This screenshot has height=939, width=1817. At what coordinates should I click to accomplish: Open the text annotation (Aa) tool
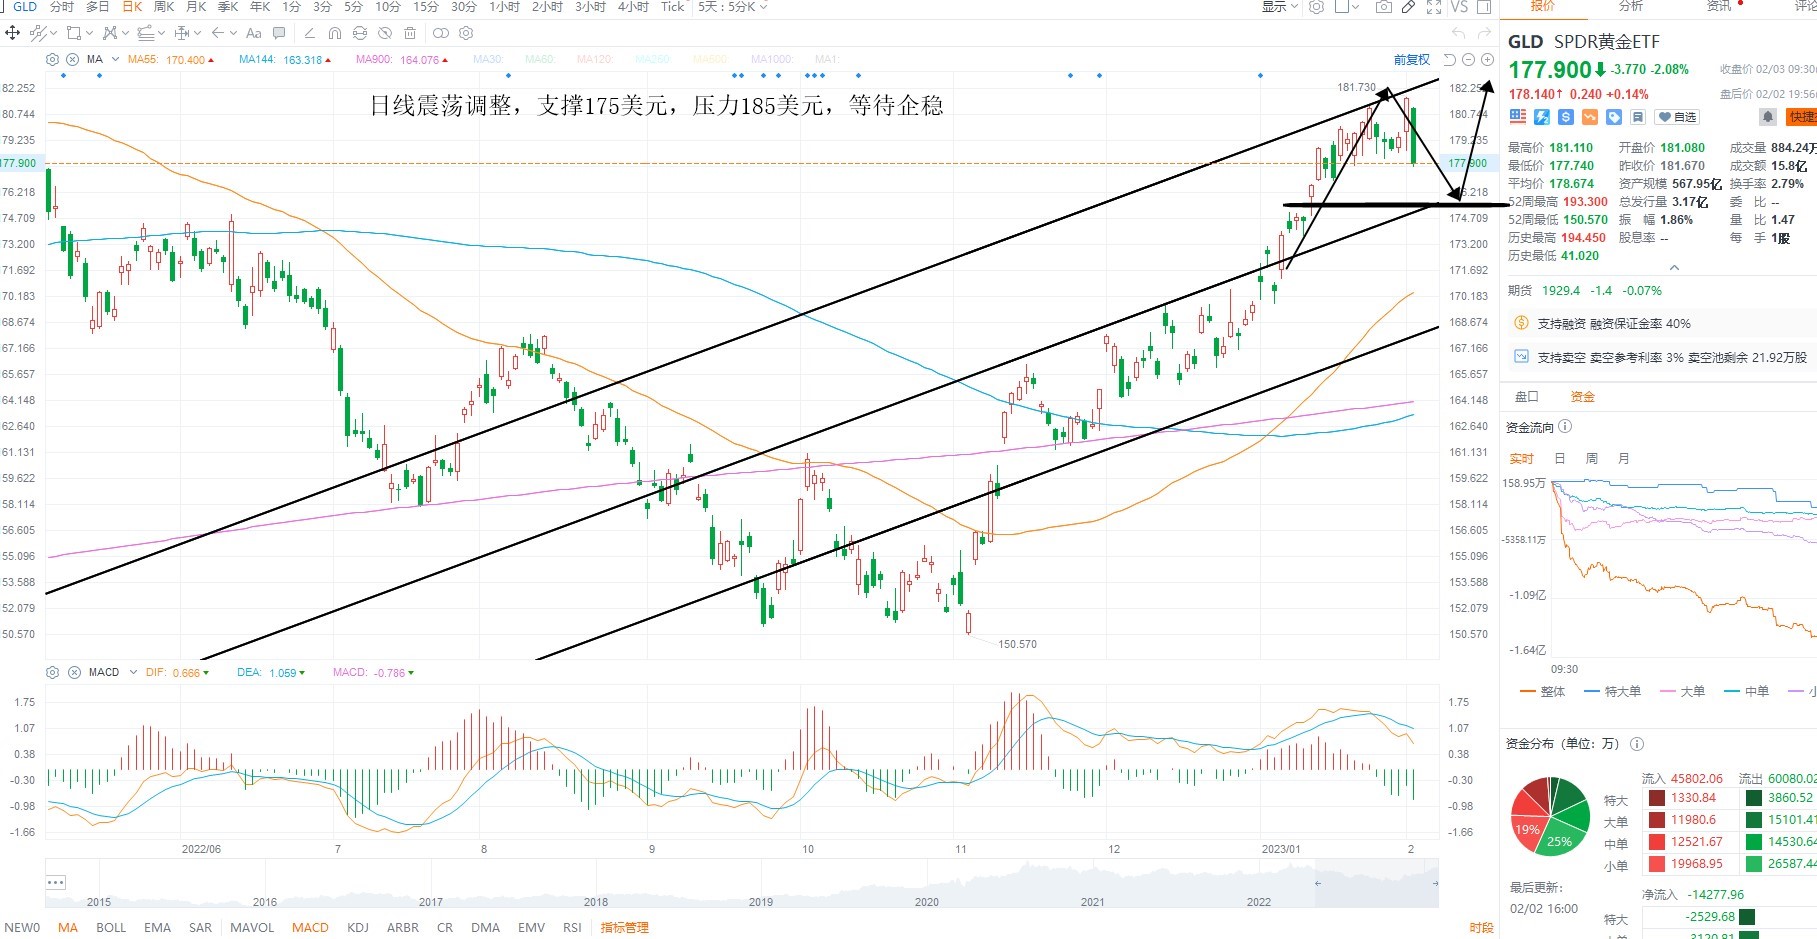pos(254,33)
